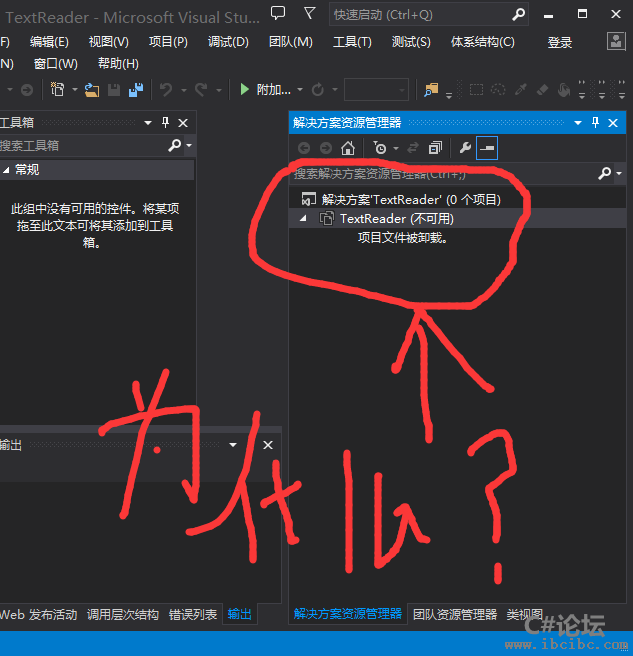Click the toolbox search magnifier icon

pos(174,145)
